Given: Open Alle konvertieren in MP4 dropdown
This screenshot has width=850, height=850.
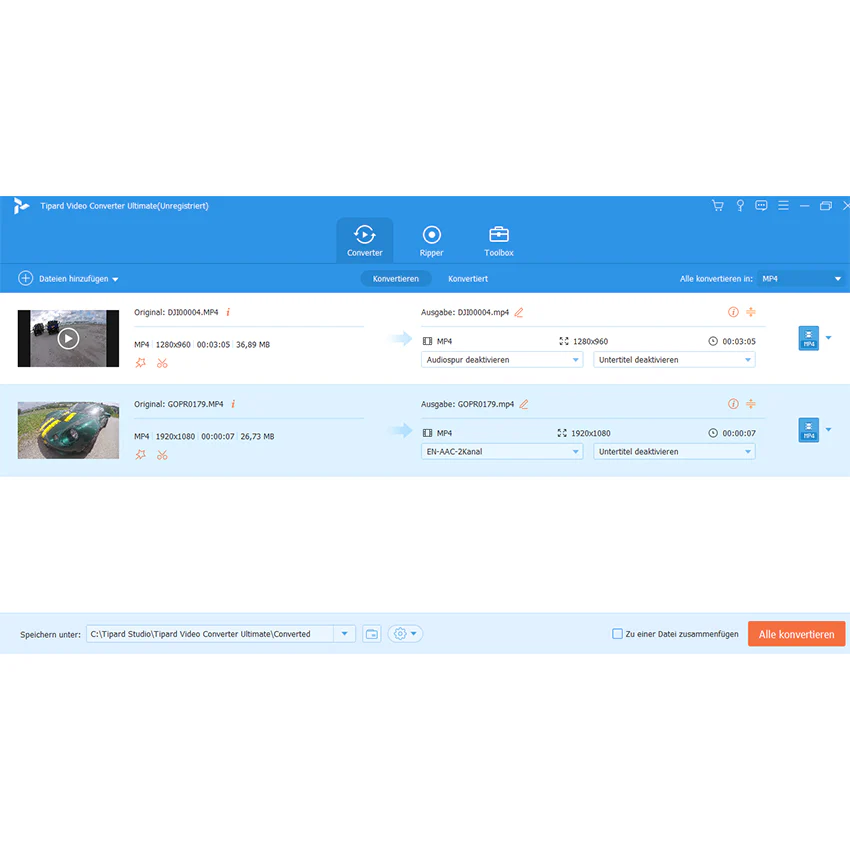Looking at the screenshot, I should click(801, 279).
